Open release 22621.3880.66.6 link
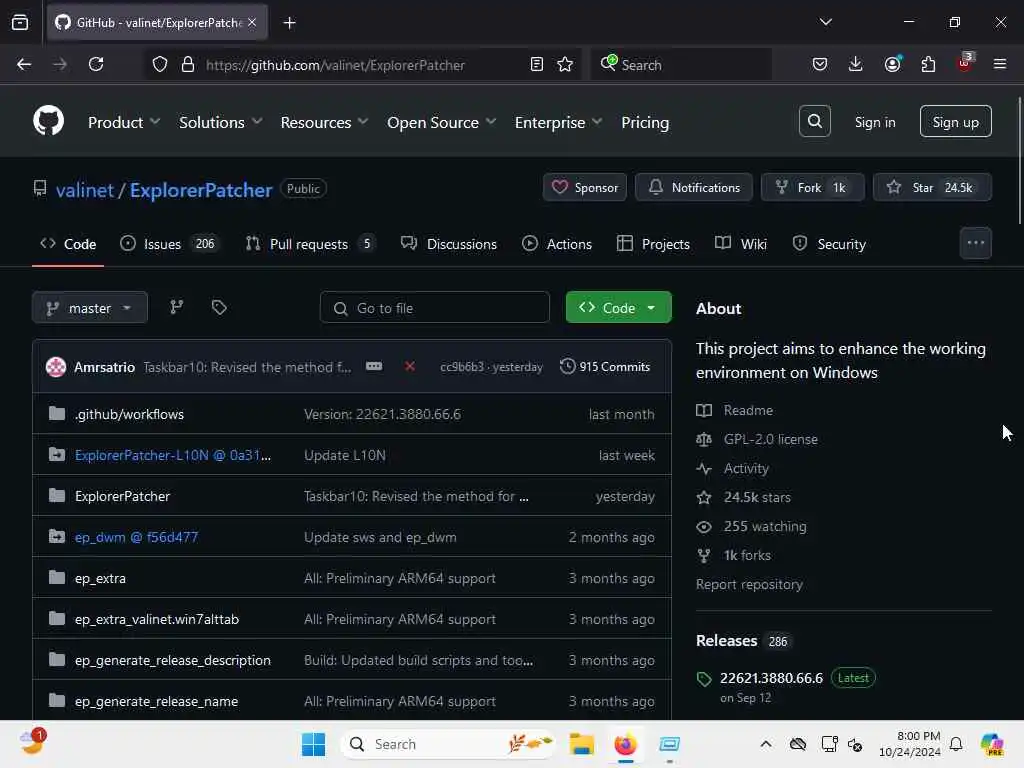The width and height of the screenshot is (1024, 768). (x=771, y=678)
